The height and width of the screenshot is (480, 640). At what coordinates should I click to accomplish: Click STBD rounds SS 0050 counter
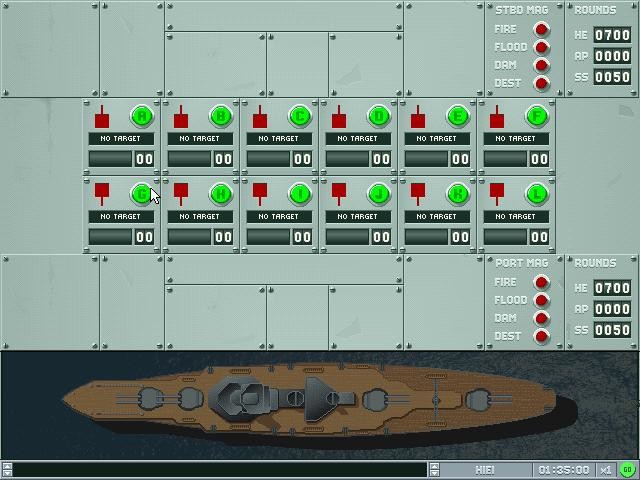(612, 77)
